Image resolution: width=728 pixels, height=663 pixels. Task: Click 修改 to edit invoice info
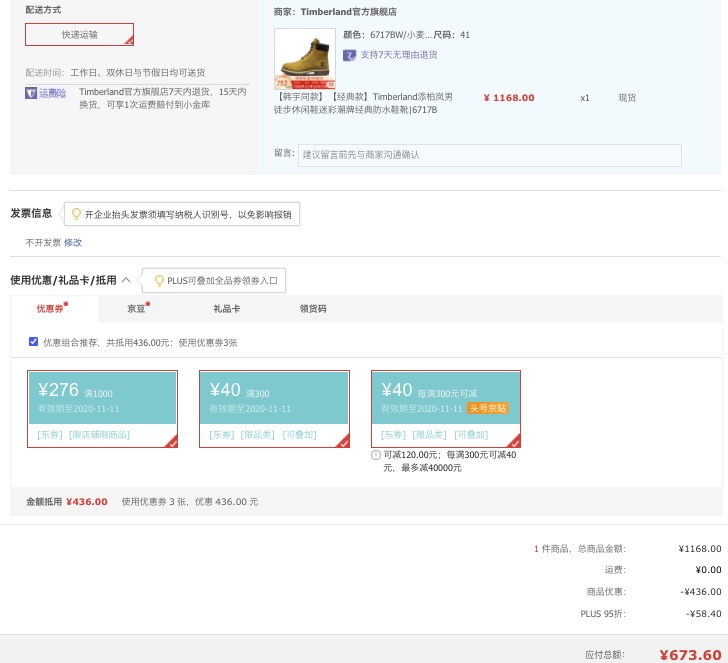pos(73,242)
